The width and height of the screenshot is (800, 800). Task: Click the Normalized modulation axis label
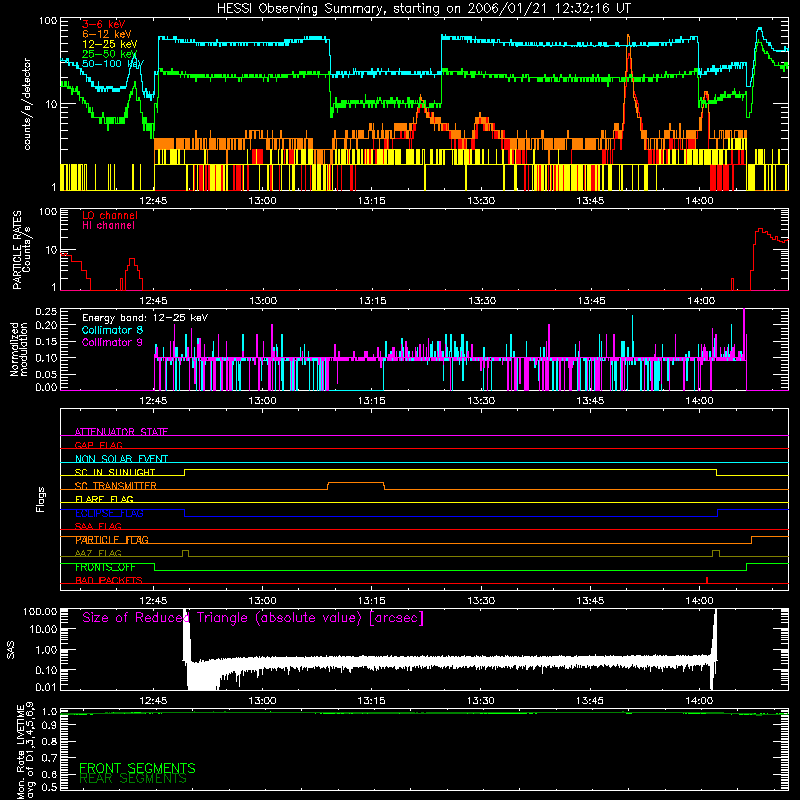(19, 349)
